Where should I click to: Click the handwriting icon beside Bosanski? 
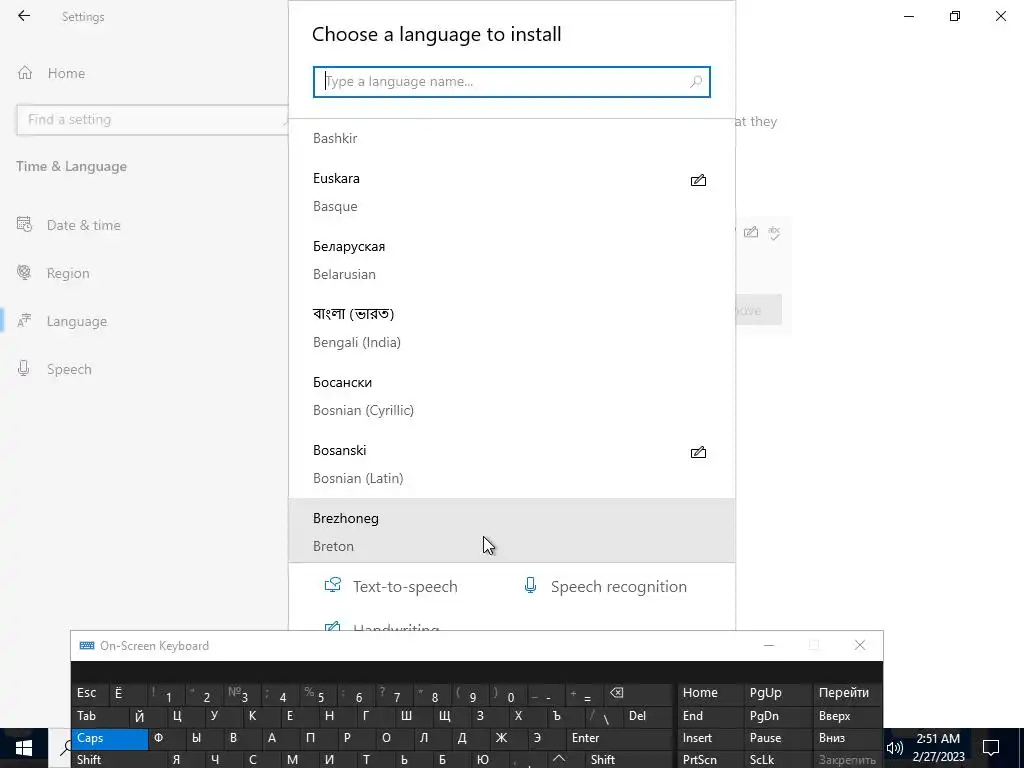(x=698, y=452)
